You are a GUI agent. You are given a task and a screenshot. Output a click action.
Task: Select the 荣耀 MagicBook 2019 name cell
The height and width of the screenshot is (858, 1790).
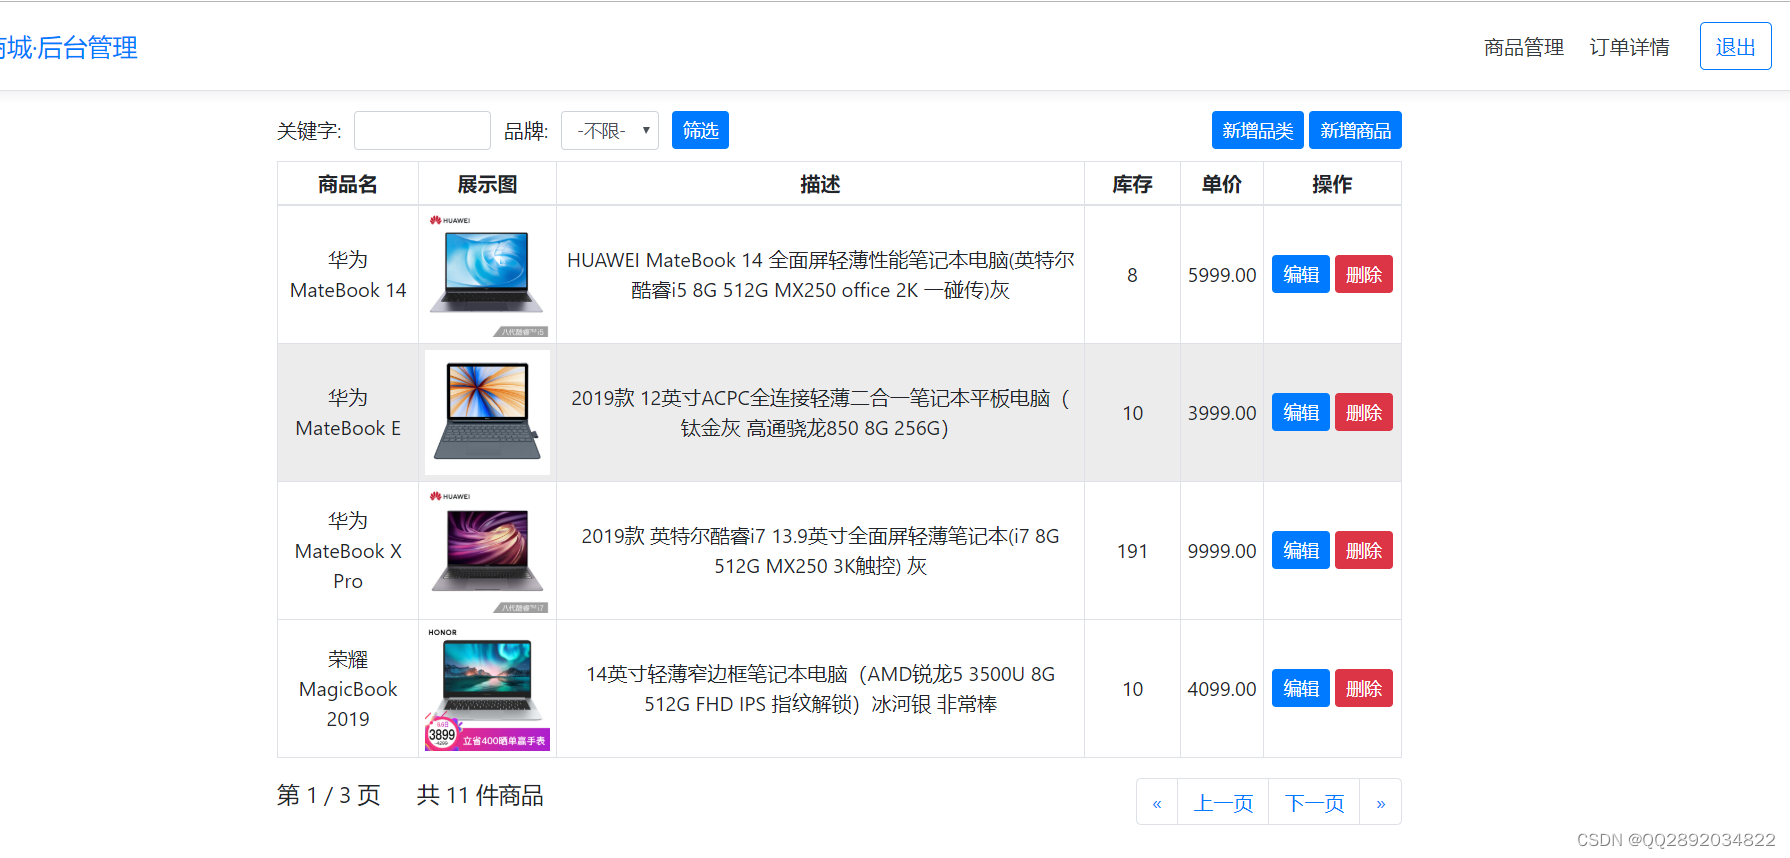click(348, 689)
